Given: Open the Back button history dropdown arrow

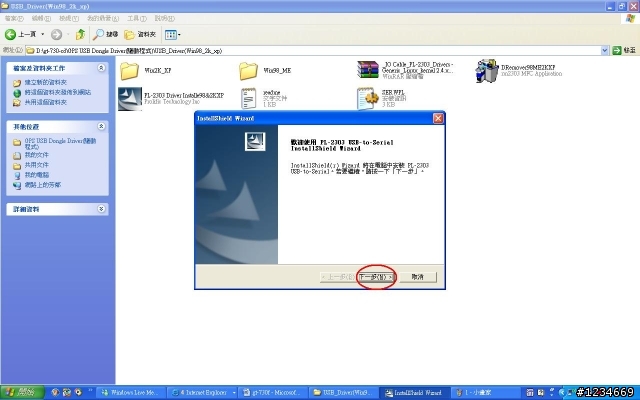Looking at the screenshot, I should pyautogui.click(x=42, y=35).
